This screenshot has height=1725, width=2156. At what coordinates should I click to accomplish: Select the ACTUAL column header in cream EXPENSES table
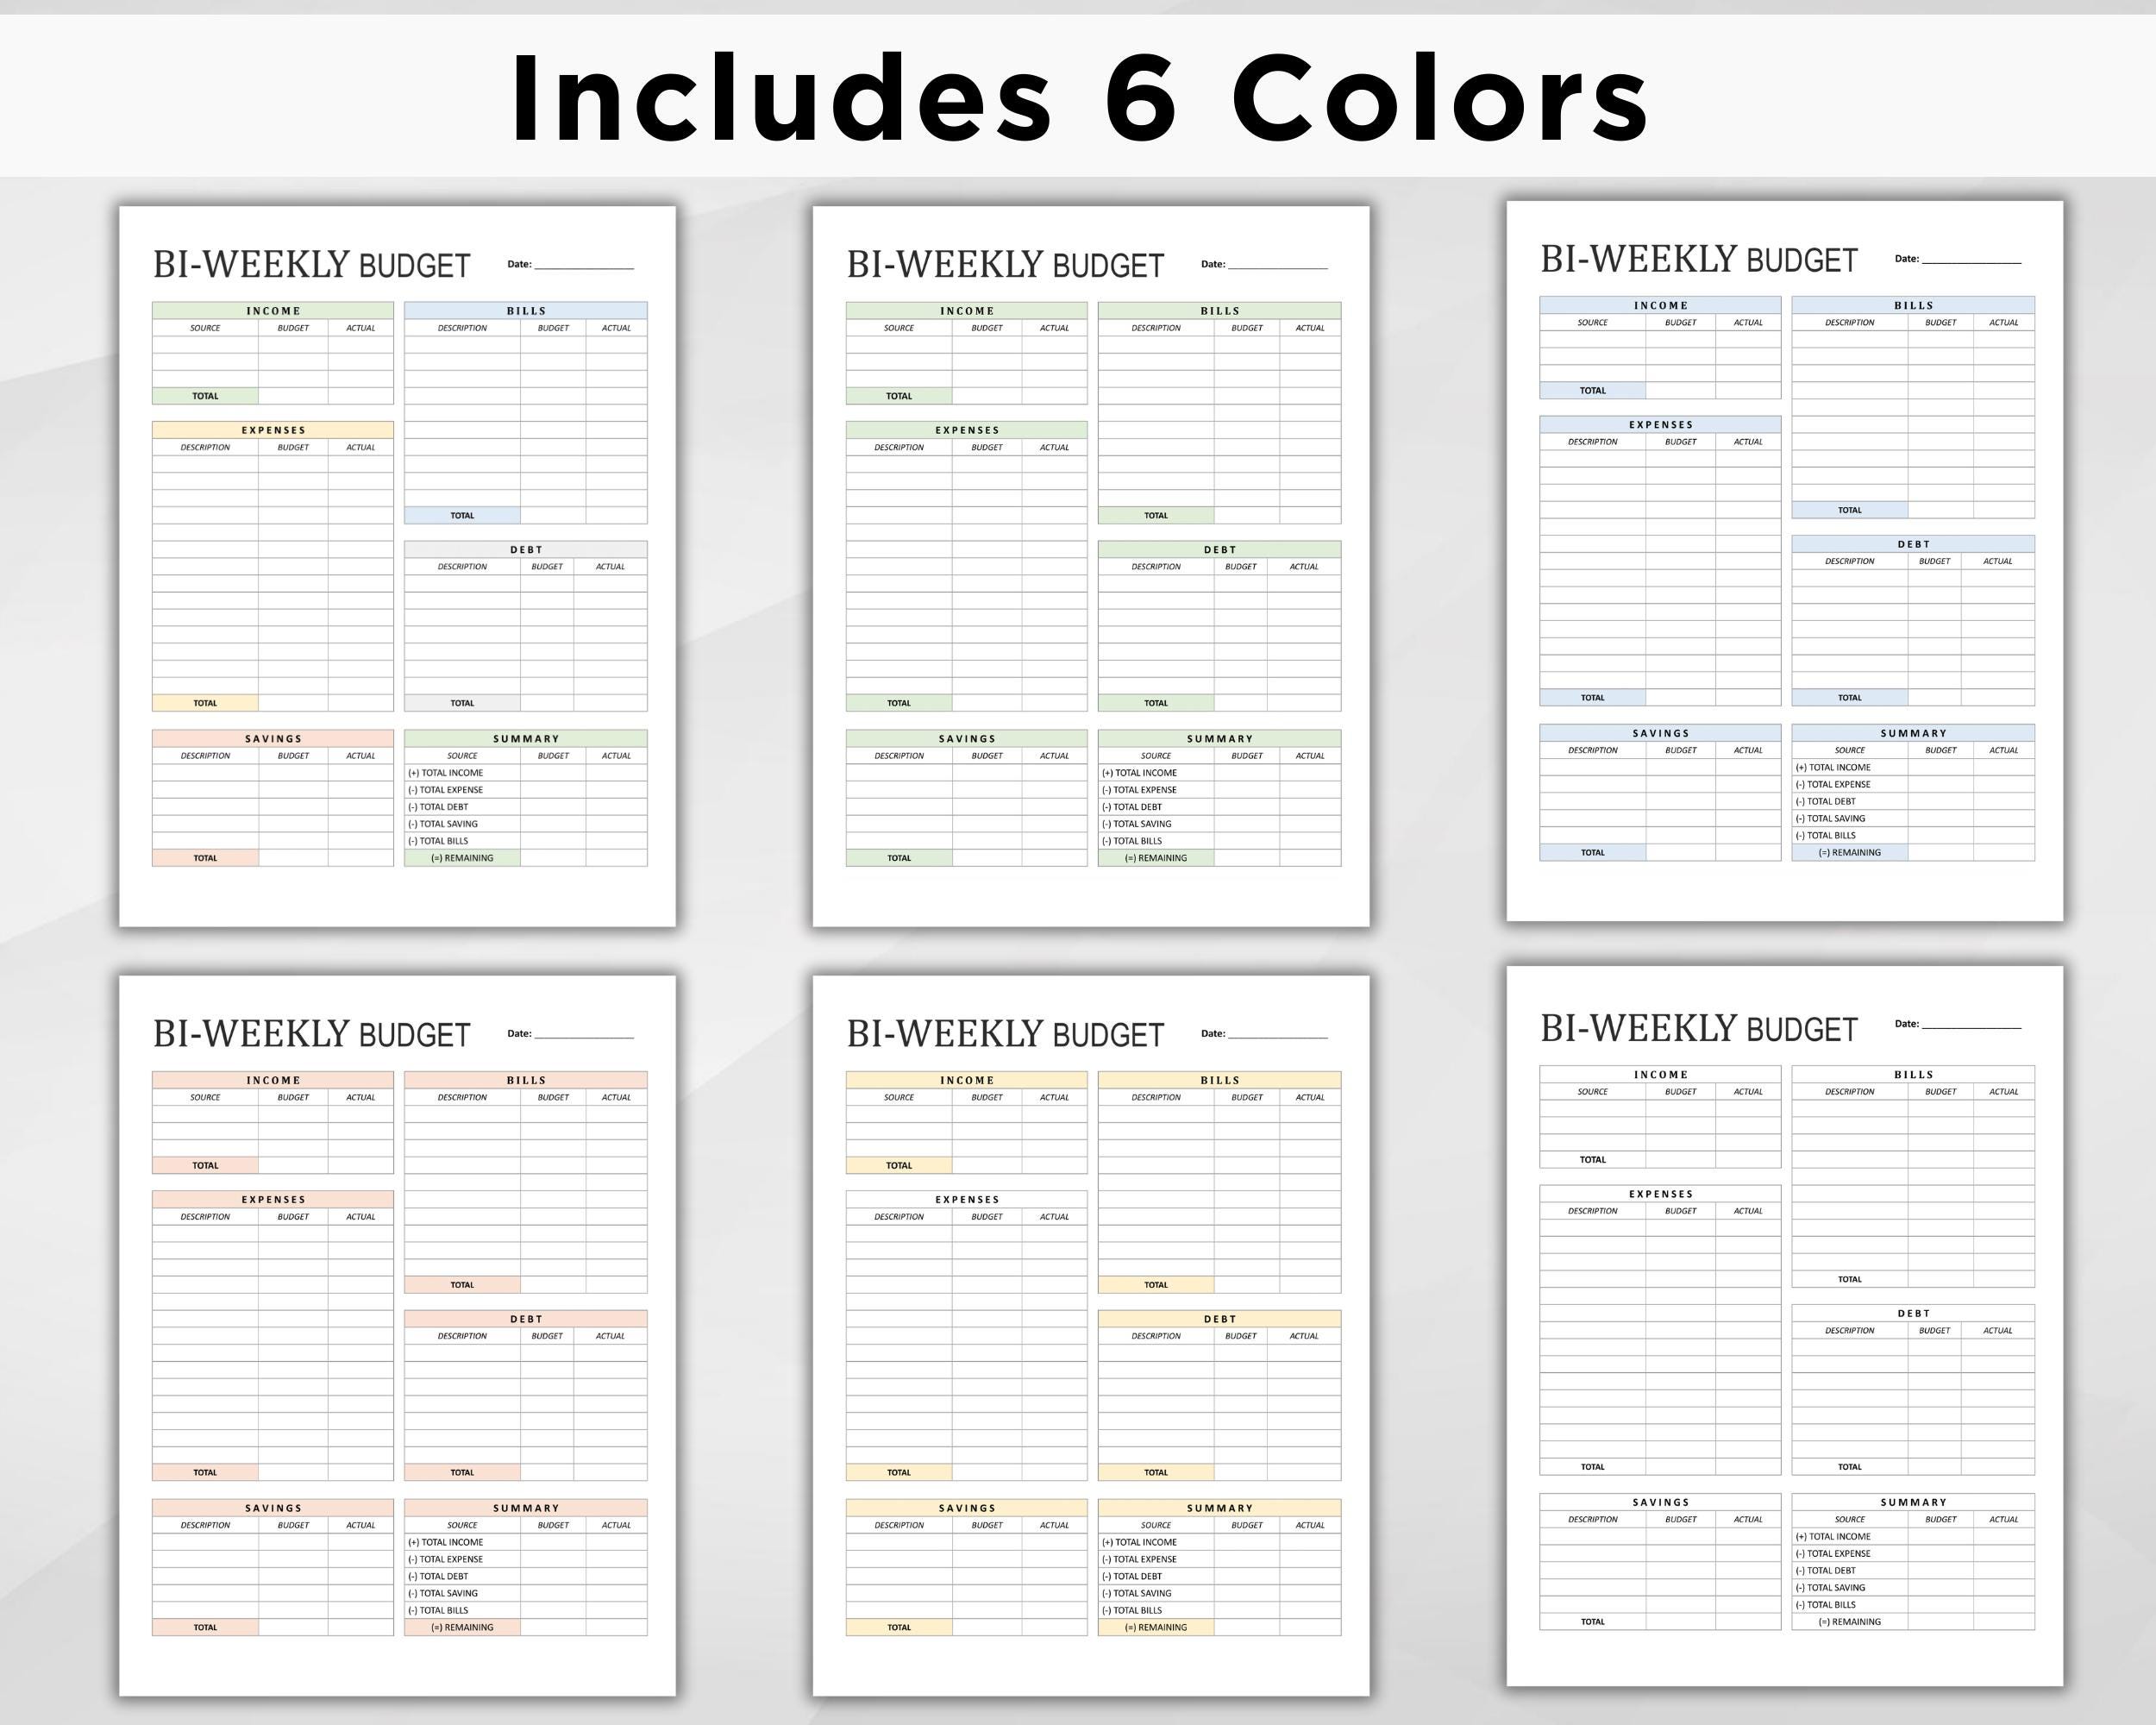coord(1055,1216)
